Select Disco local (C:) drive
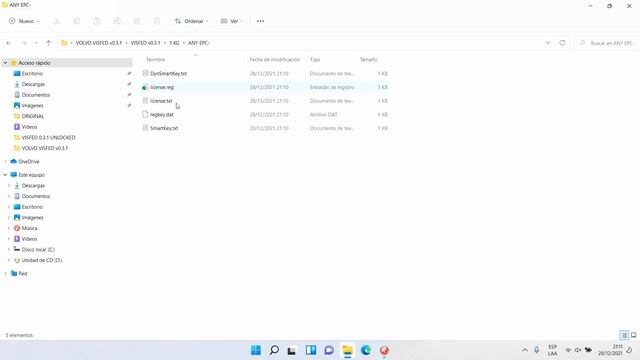This screenshot has height=360, width=640. [x=38, y=249]
